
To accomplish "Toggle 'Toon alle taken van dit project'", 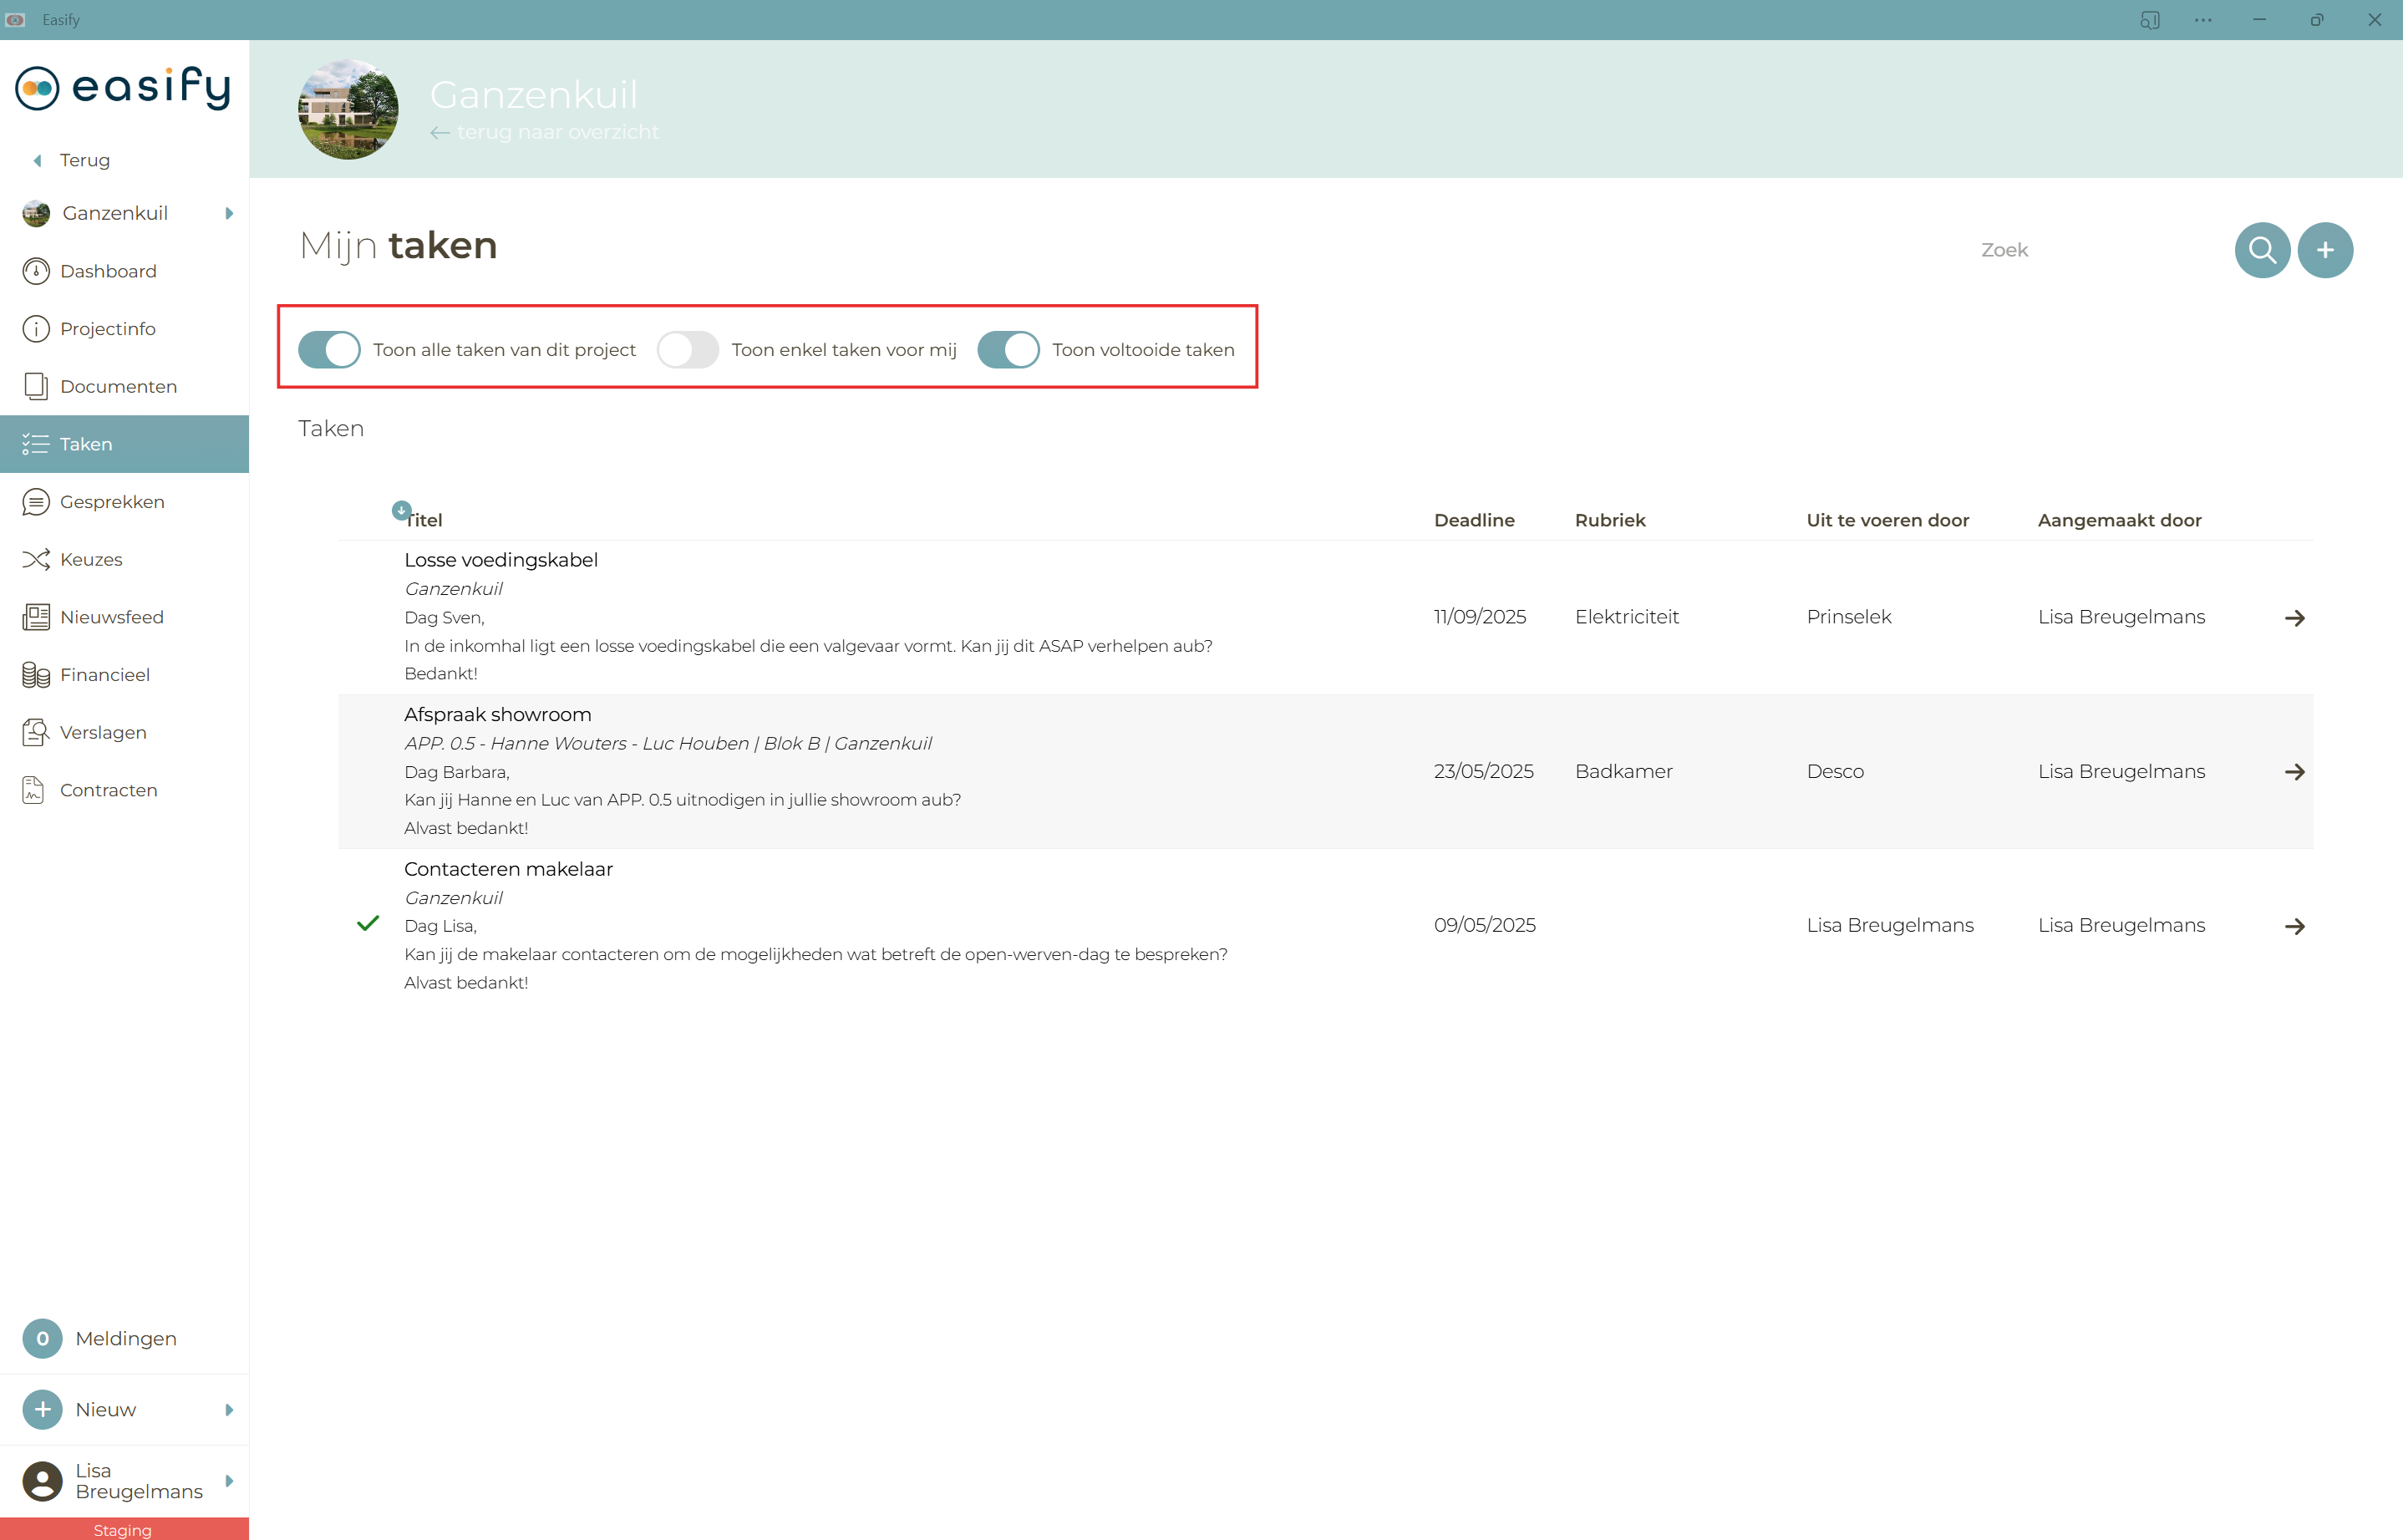I will (x=329, y=350).
